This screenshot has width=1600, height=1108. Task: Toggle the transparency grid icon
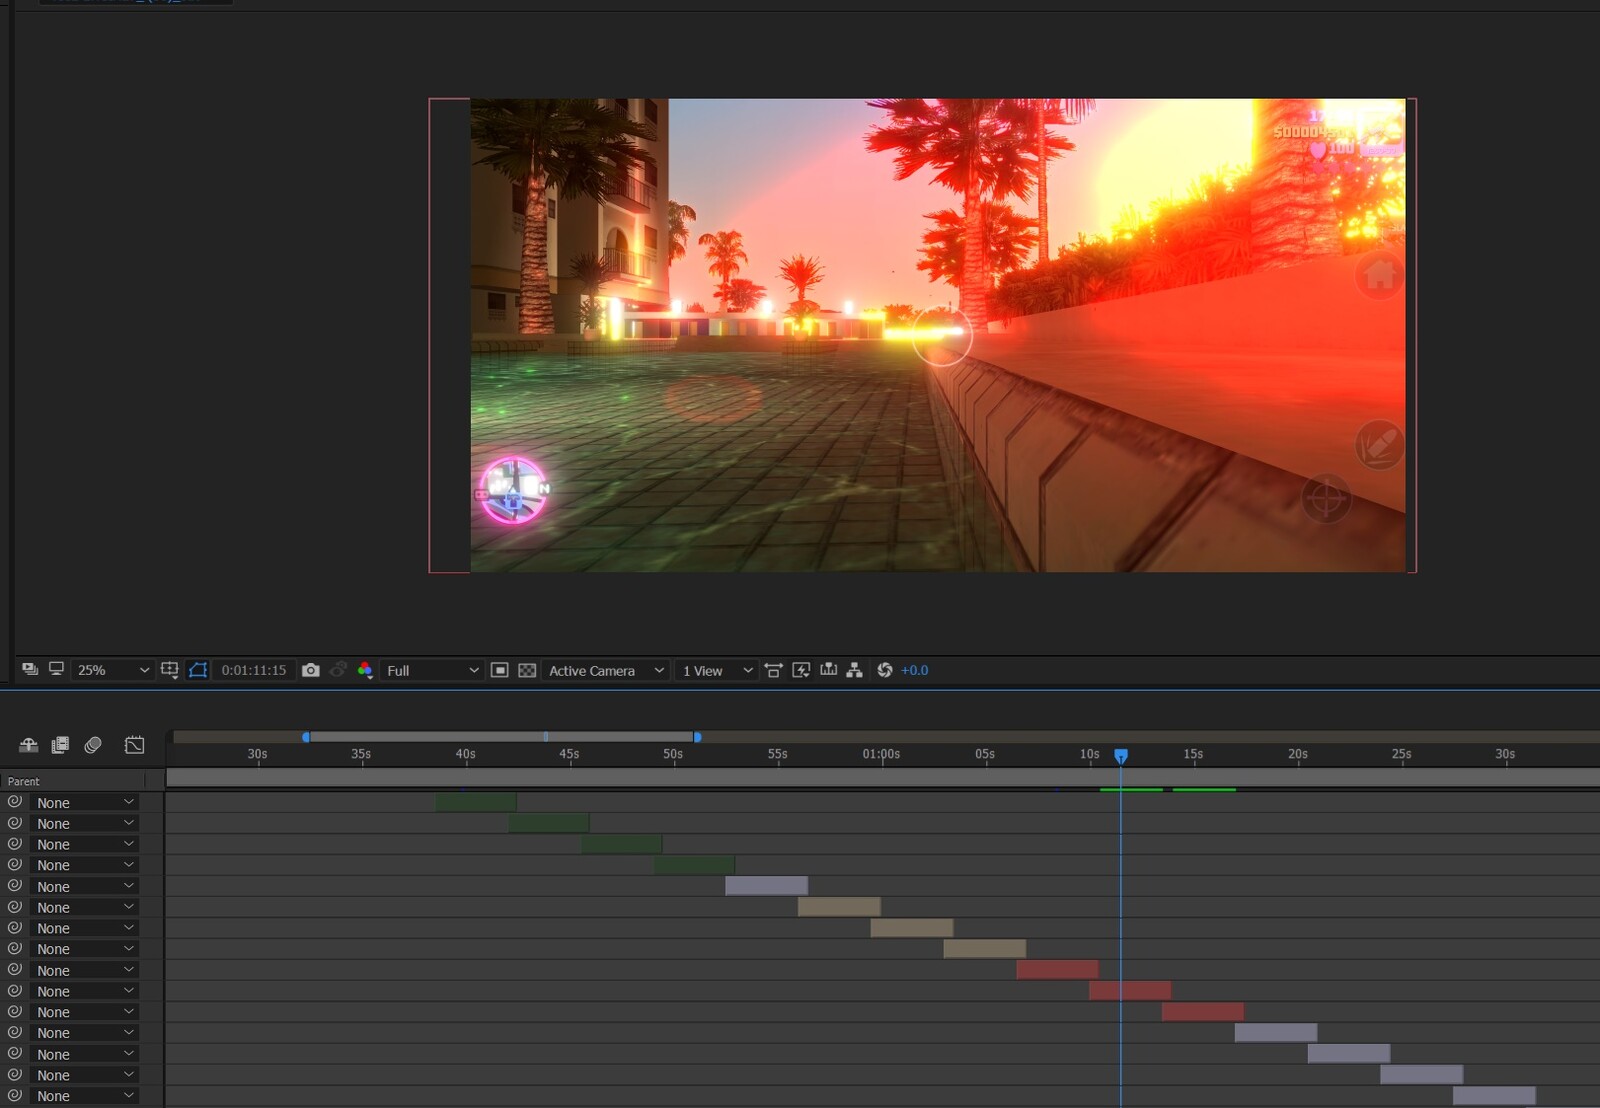point(527,670)
